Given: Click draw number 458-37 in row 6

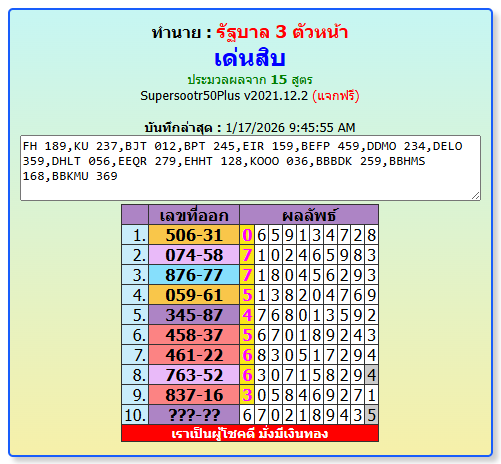Looking at the screenshot, I should (194, 335).
